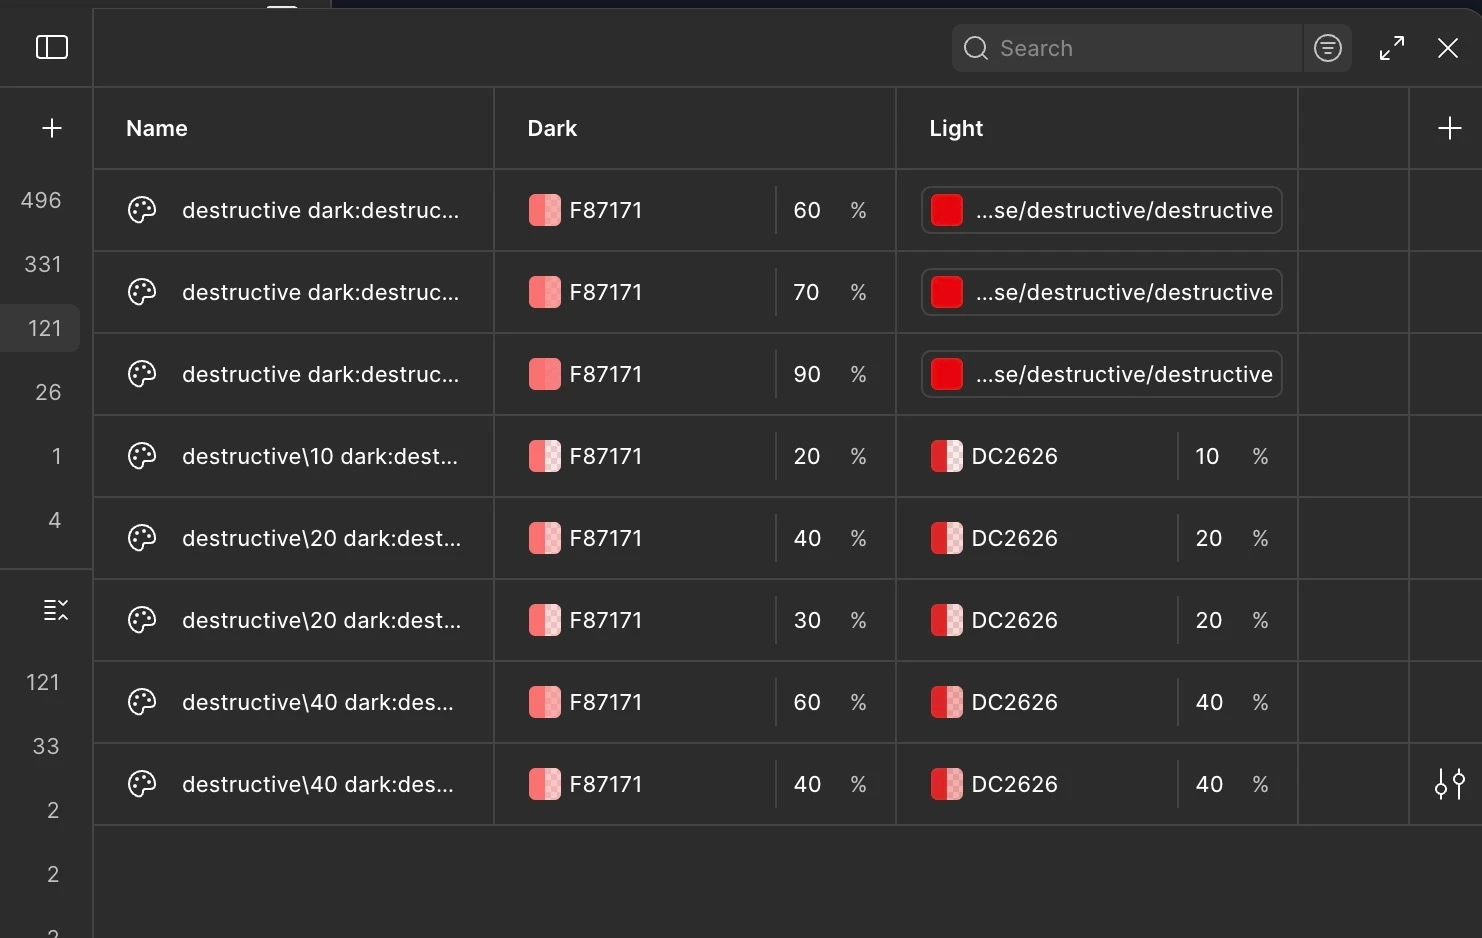Click Dark hex F87171 in the 90% row
The image size is (1482, 938).
(x=606, y=374)
